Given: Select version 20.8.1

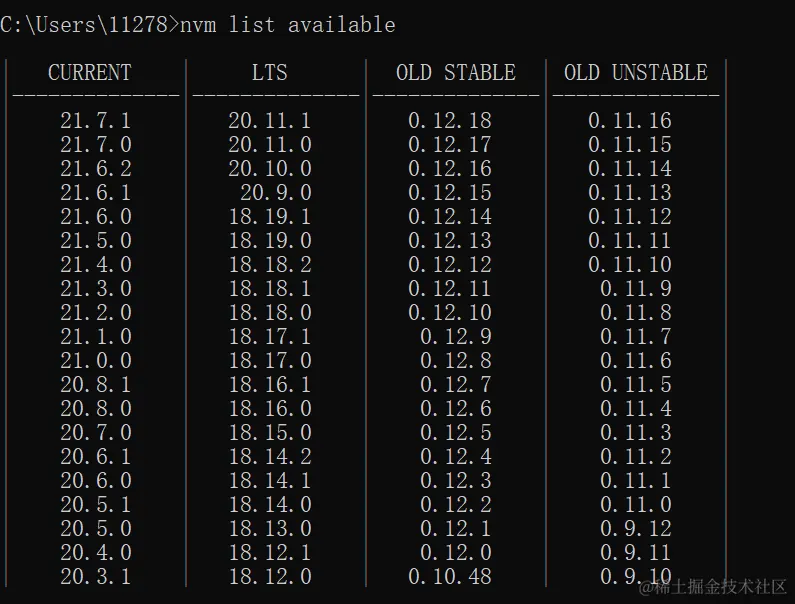Looking at the screenshot, I should tap(96, 384).
